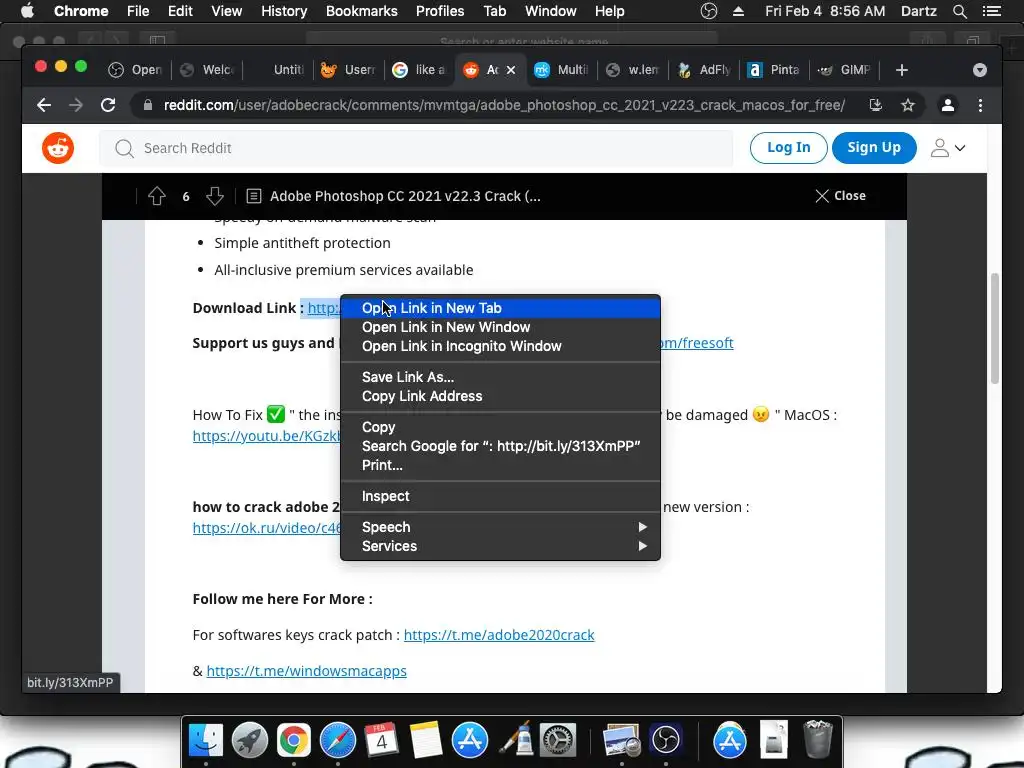
Task: Reload the Reddit page
Action: coord(108,105)
